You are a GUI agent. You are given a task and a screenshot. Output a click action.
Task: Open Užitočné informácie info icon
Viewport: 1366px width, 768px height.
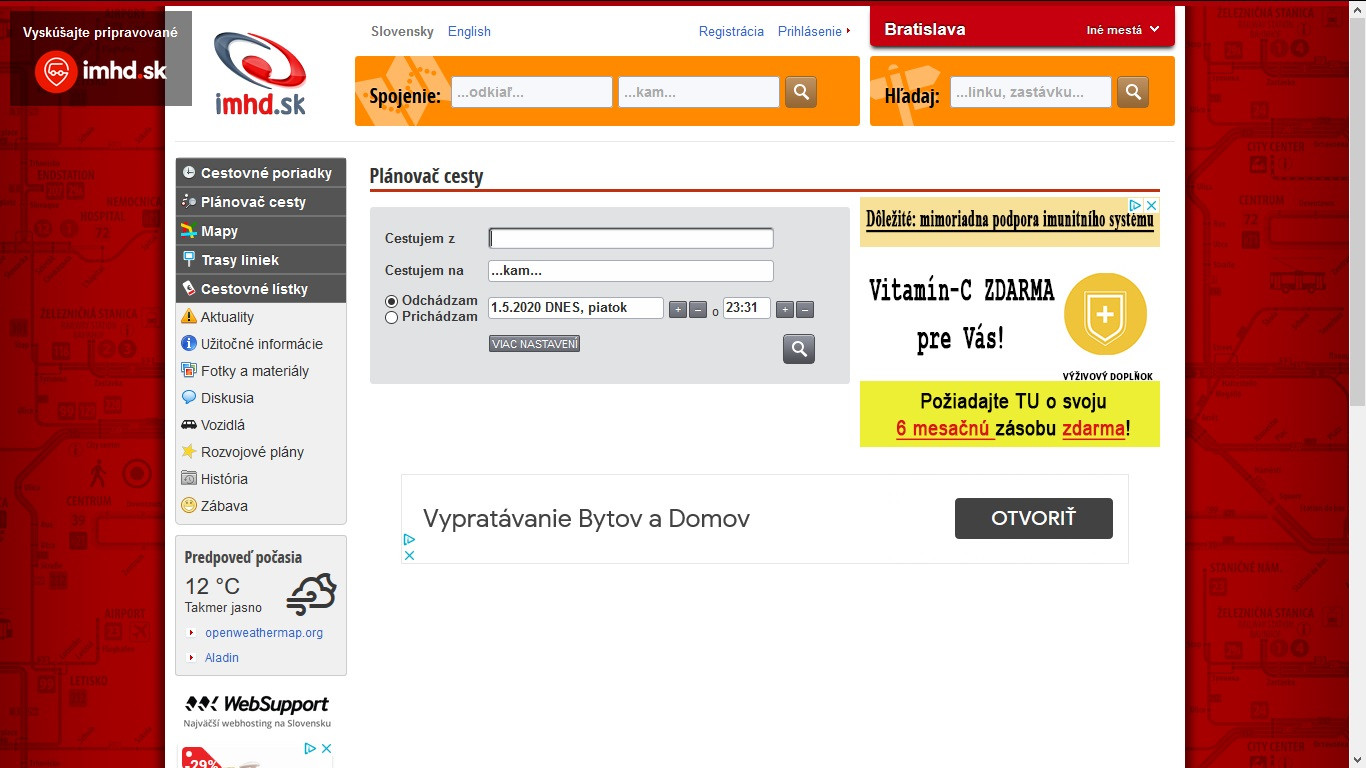point(189,344)
